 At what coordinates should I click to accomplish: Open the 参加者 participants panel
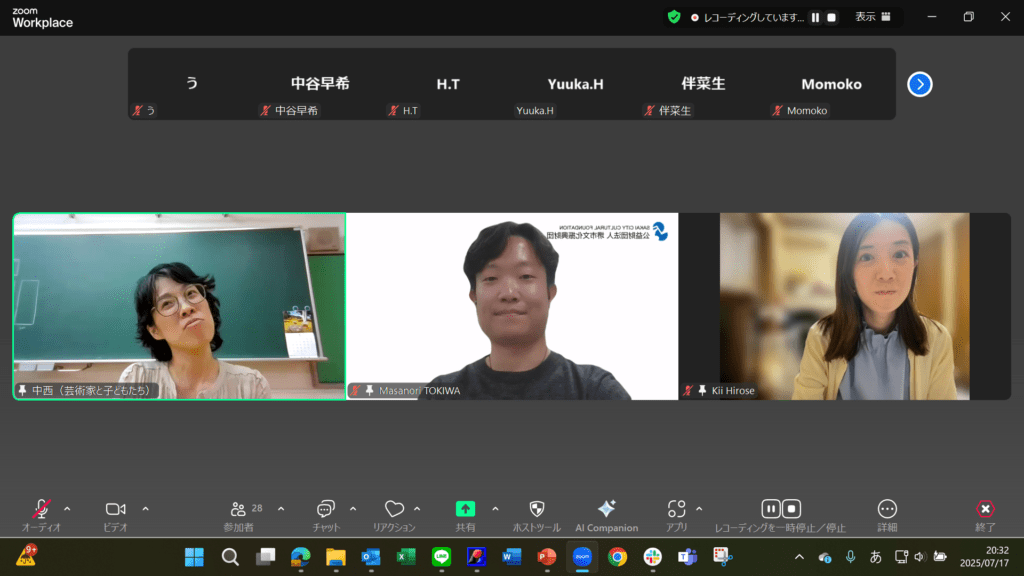(x=238, y=509)
